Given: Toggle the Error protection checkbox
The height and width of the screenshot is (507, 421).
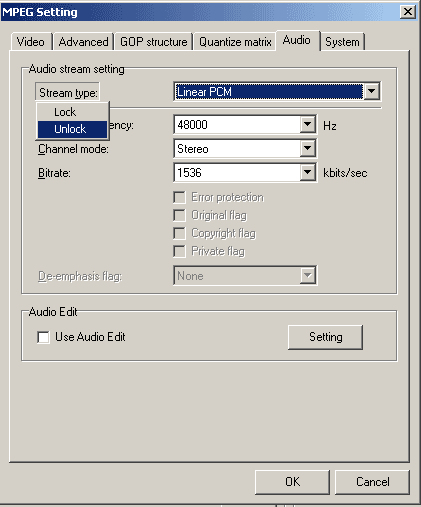Looking at the screenshot, I should 179,197.
